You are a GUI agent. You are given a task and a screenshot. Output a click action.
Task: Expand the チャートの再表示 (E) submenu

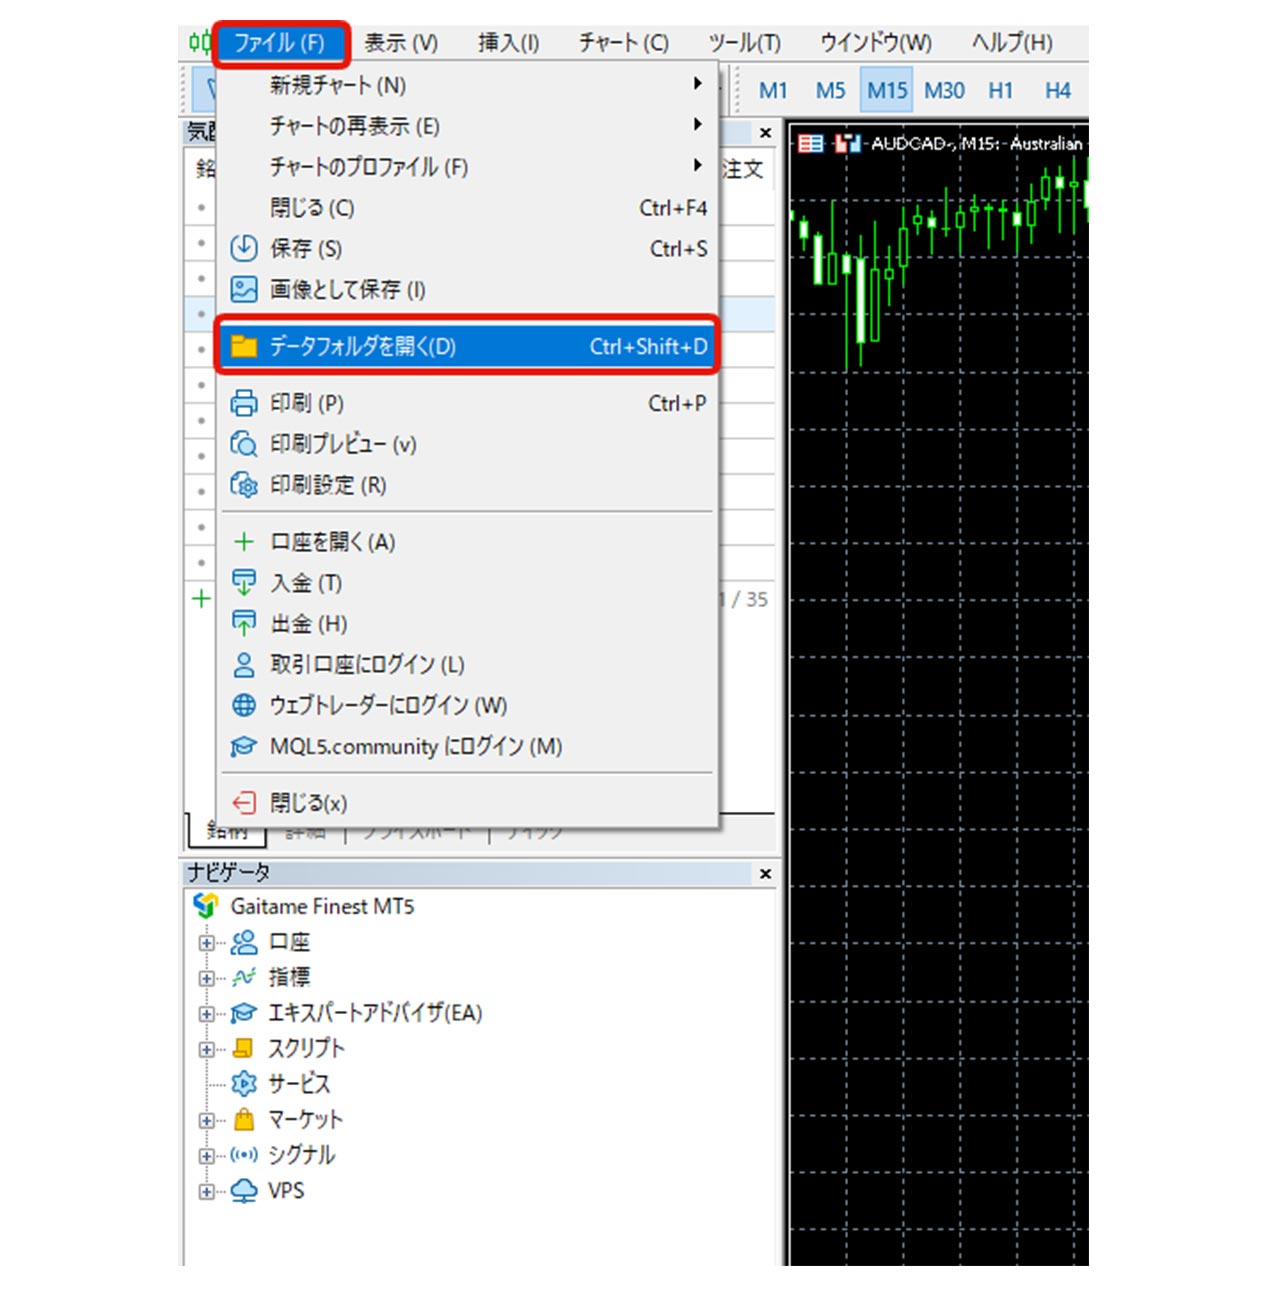(467, 126)
